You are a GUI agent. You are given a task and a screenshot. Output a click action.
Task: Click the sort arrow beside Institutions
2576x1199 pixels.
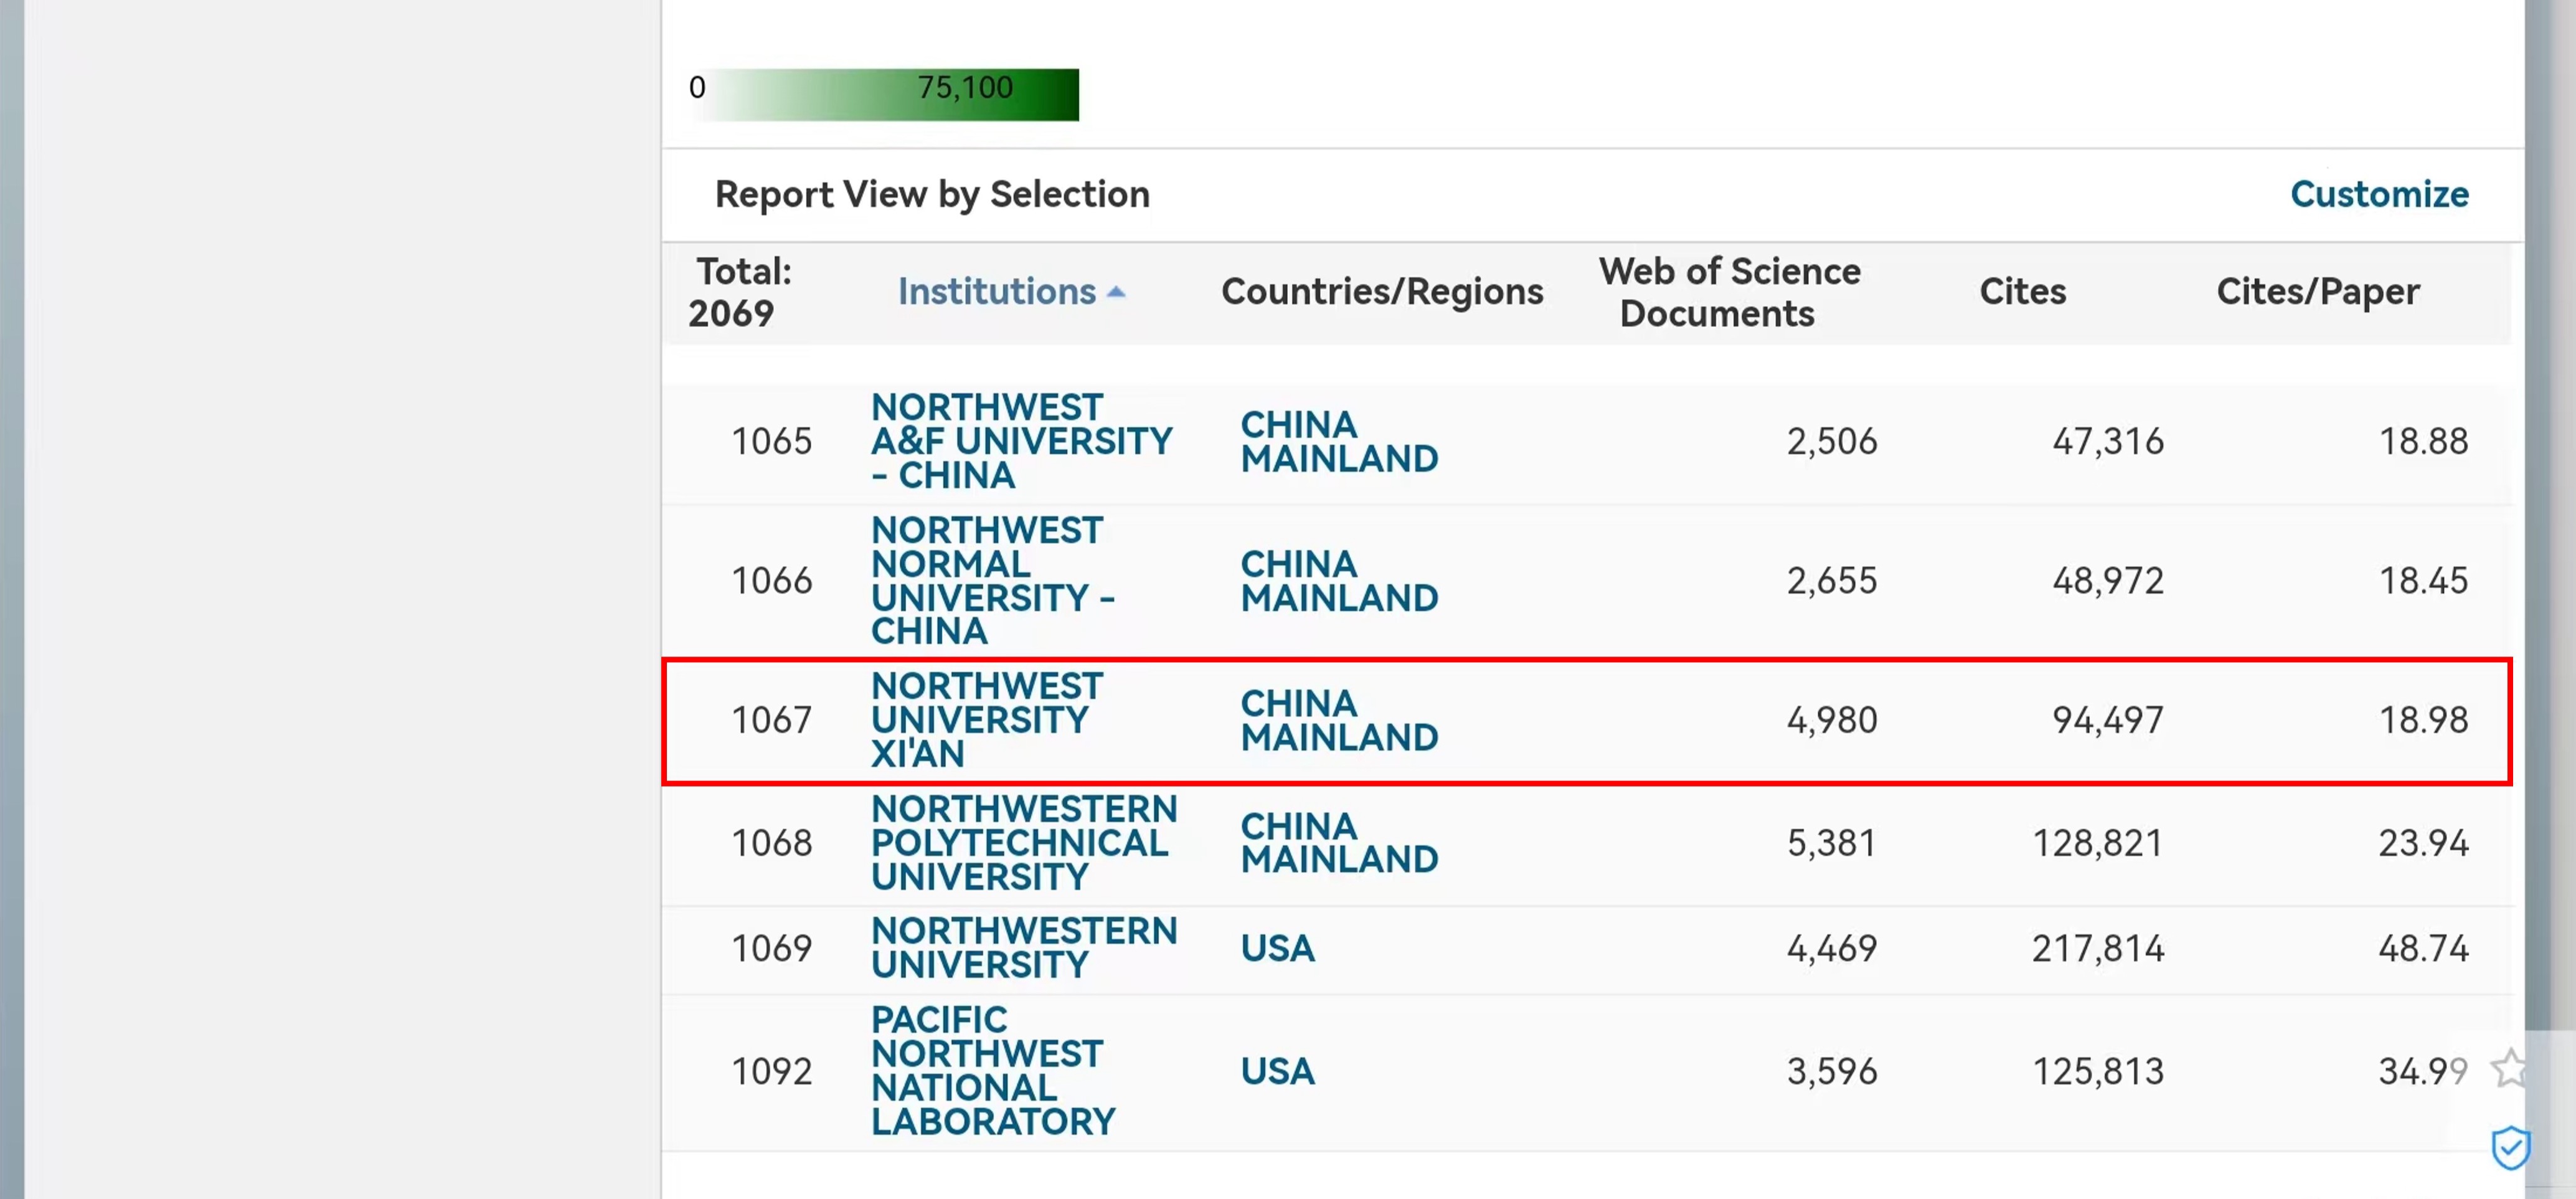coord(1116,292)
